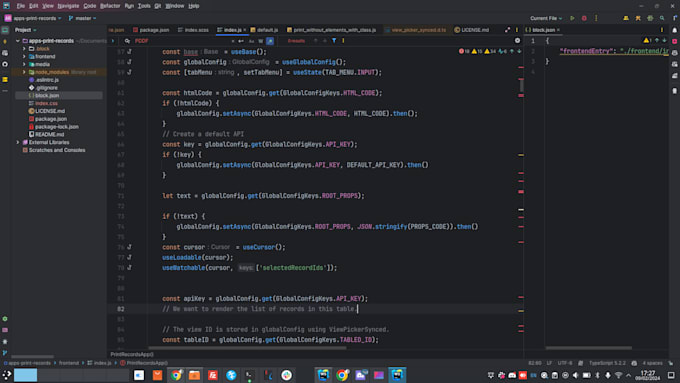This screenshot has height=383, width=680.
Task: Click the frontend breadcrumb in navigation bar
Action: click(x=69, y=363)
